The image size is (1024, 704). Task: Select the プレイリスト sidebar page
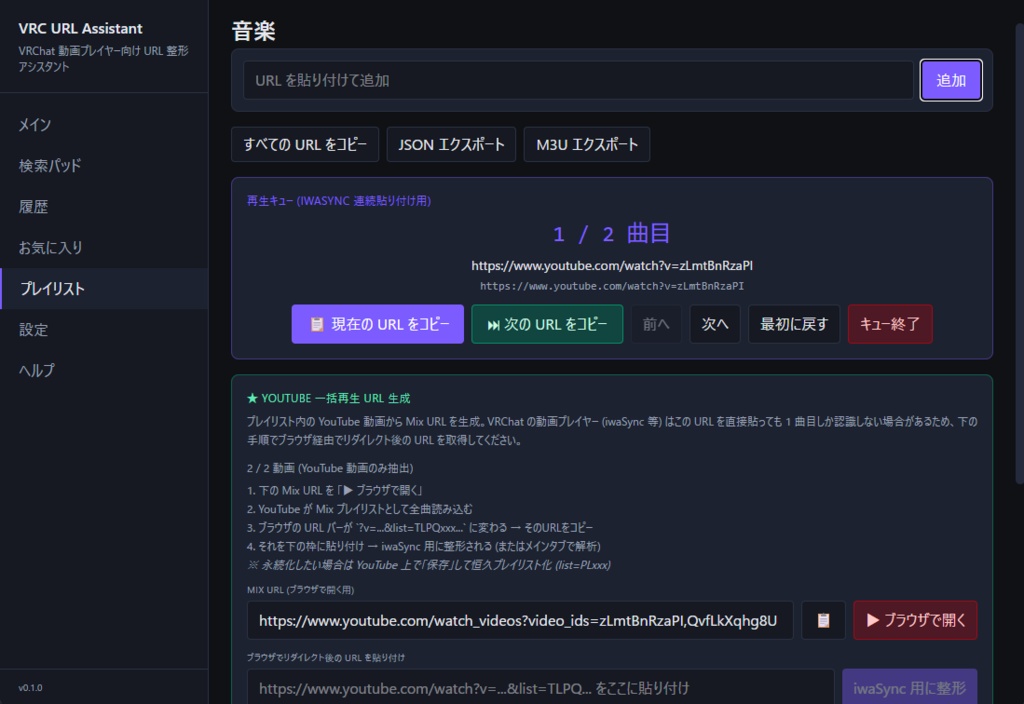104,289
